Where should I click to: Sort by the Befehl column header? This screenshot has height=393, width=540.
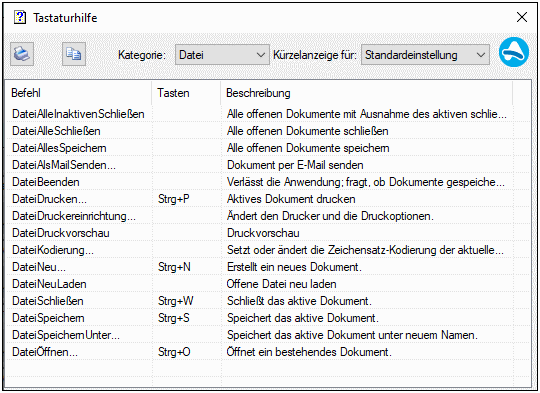click(79, 93)
